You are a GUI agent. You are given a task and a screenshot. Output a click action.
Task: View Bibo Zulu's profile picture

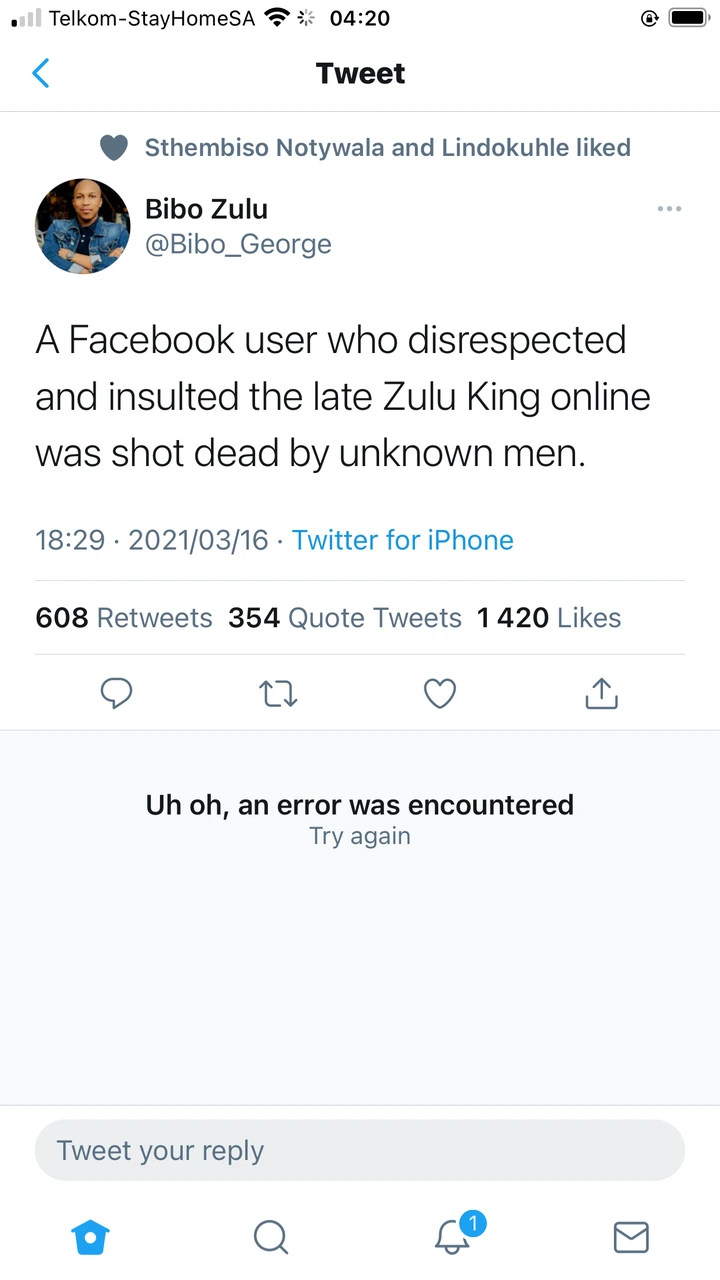coord(82,226)
